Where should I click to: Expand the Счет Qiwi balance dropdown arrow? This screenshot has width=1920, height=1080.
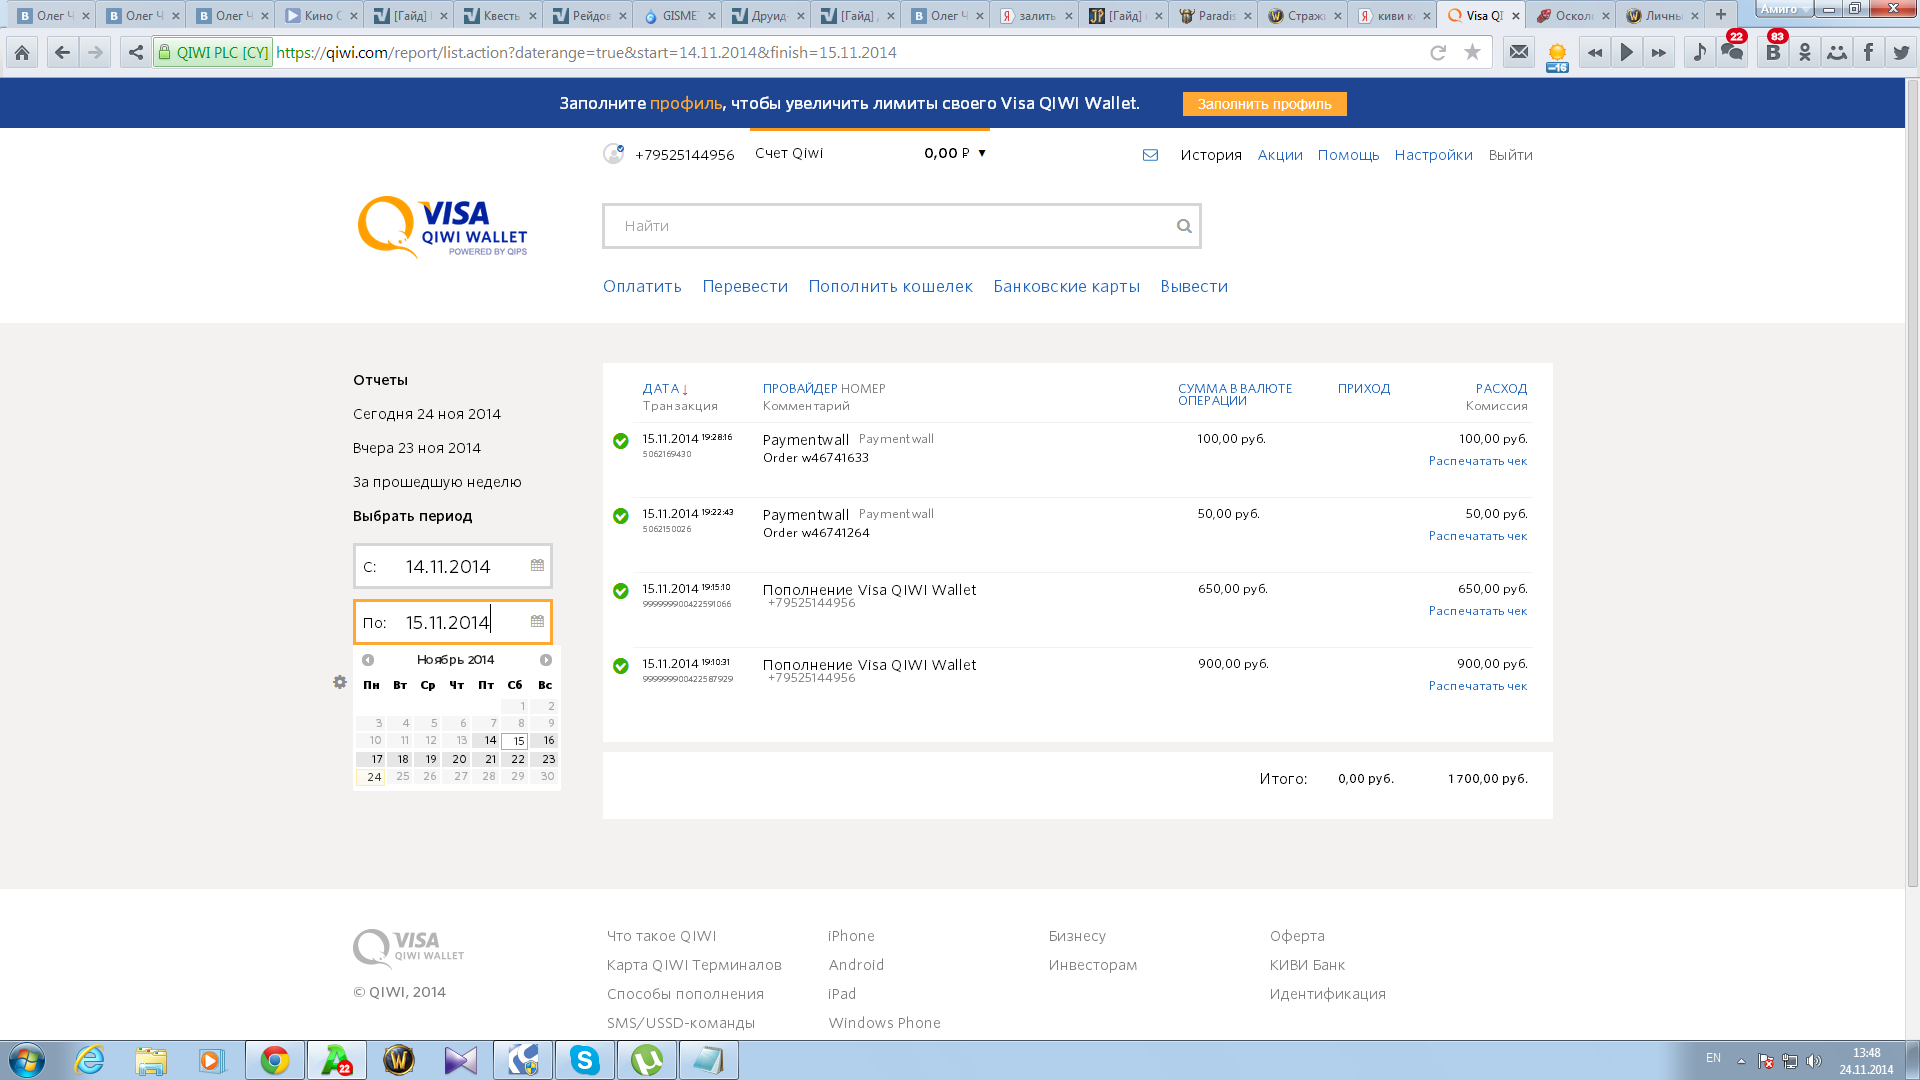pos(982,153)
